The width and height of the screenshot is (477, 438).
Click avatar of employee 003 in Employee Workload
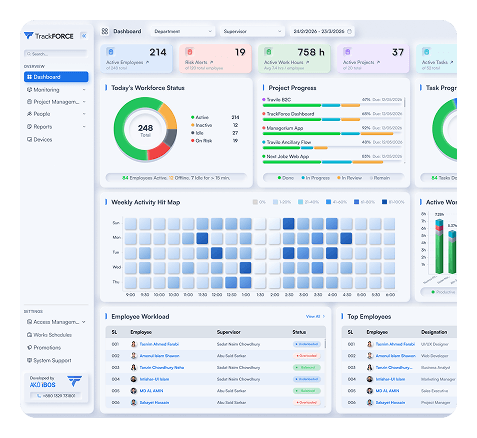pos(134,367)
